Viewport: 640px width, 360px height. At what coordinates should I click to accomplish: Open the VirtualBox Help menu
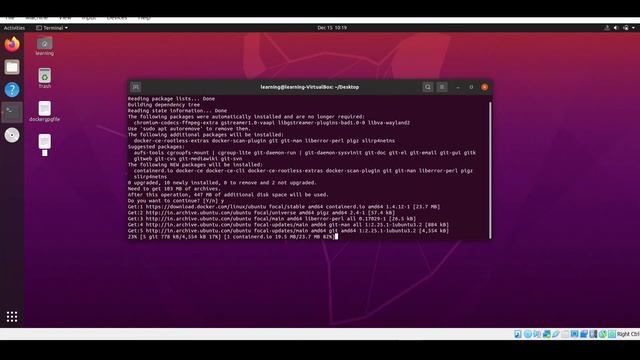[x=144, y=18]
